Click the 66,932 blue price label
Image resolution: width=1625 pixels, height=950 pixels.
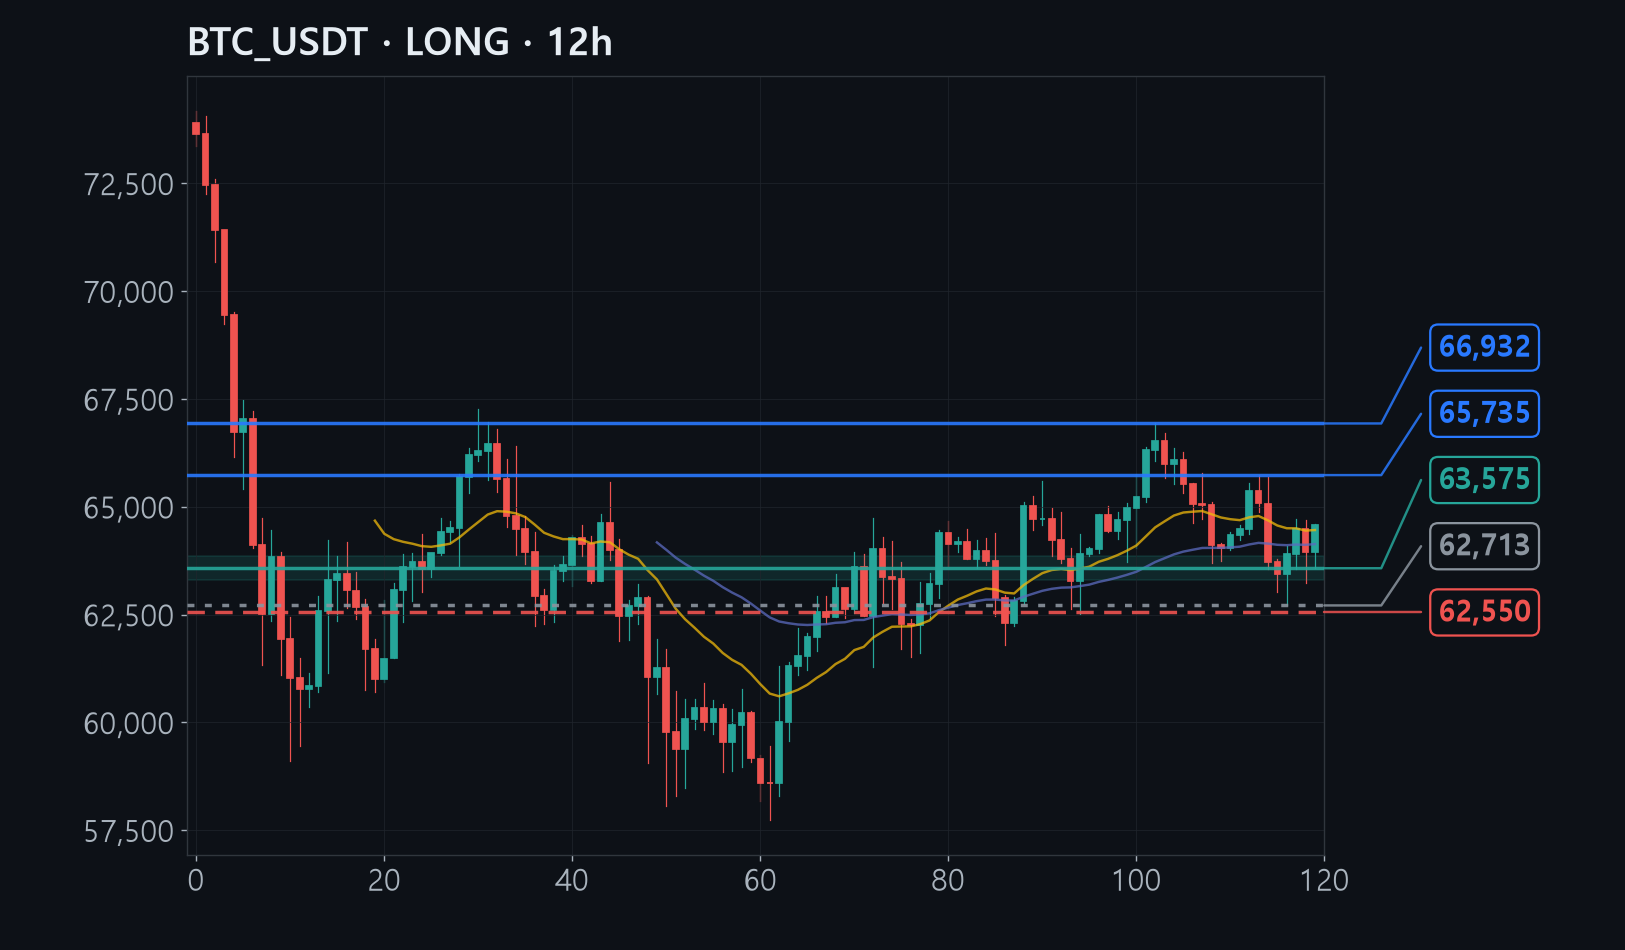pyautogui.click(x=1484, y=347)
